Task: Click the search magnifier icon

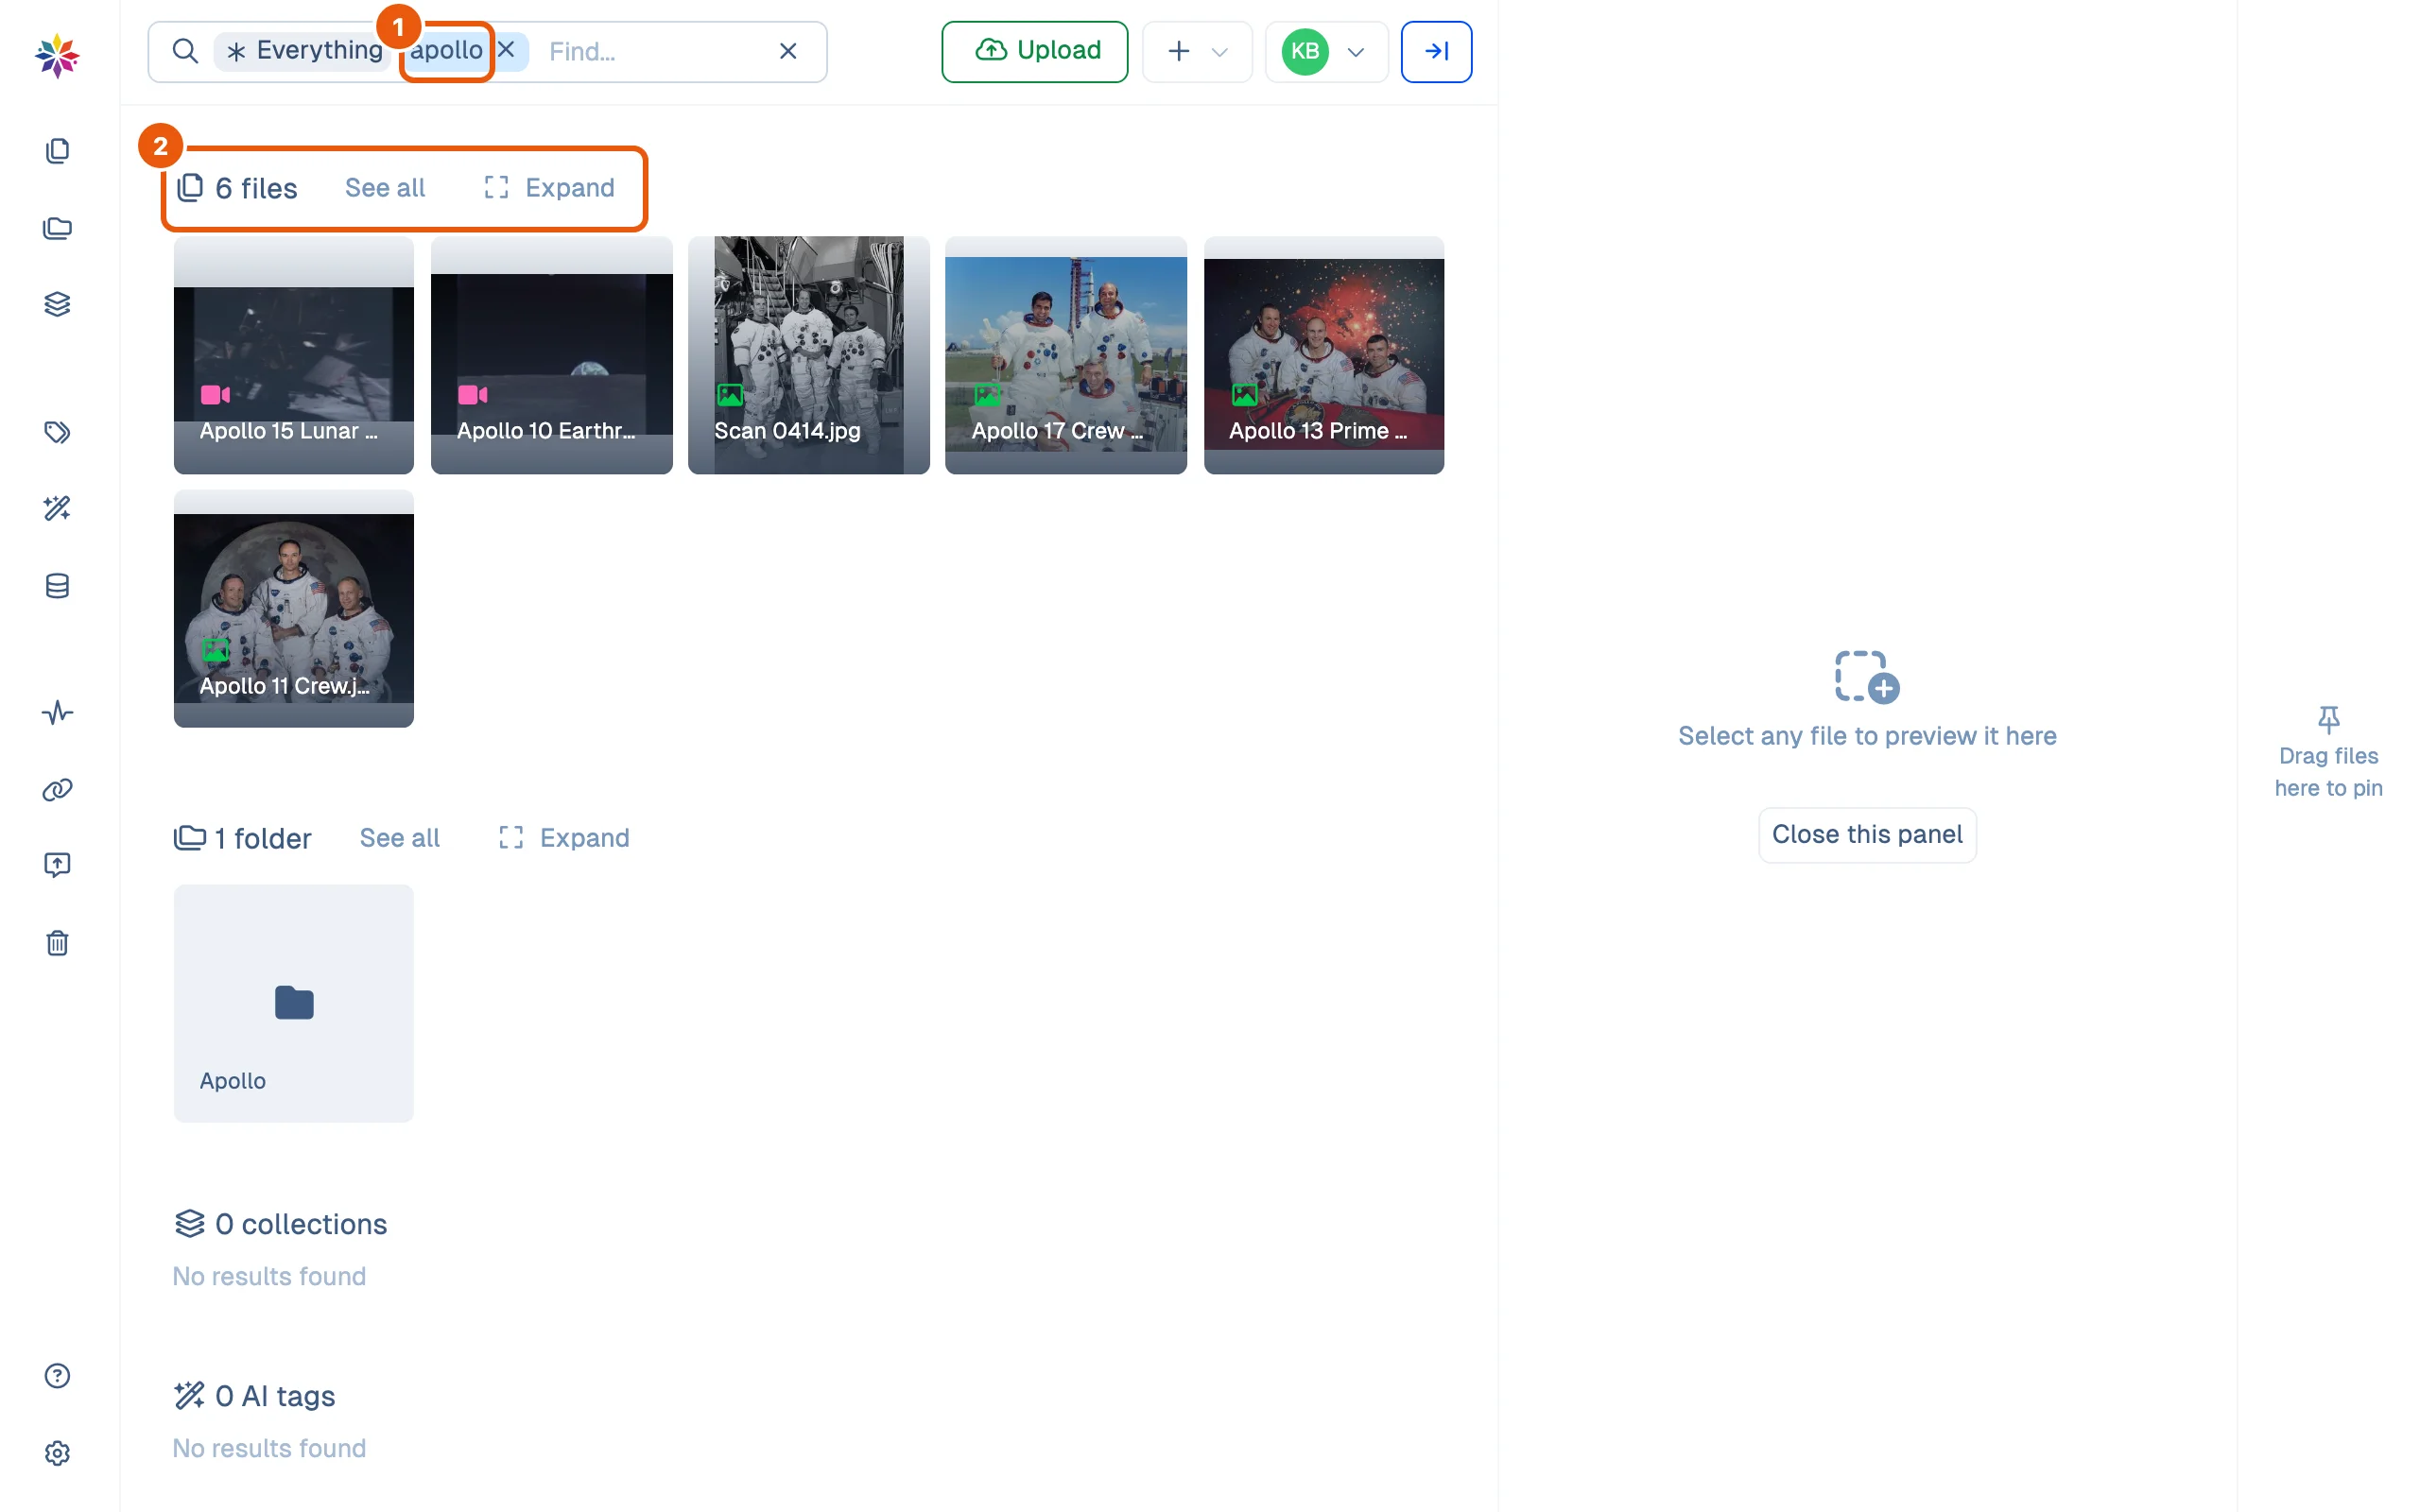Action: pos(185,51)
